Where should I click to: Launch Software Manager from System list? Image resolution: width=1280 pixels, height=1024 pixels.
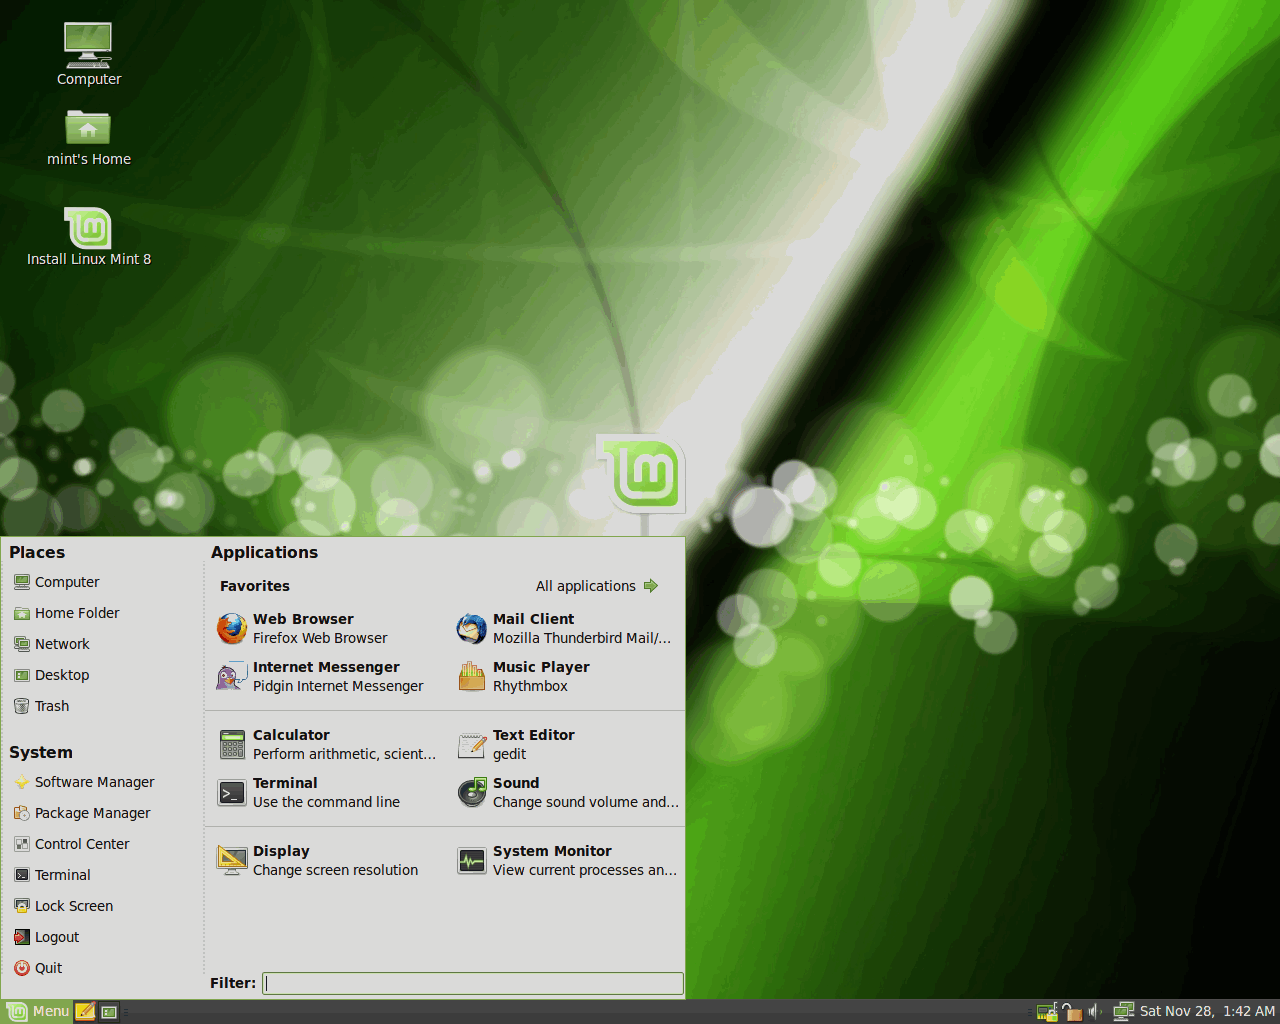point(84,782)
